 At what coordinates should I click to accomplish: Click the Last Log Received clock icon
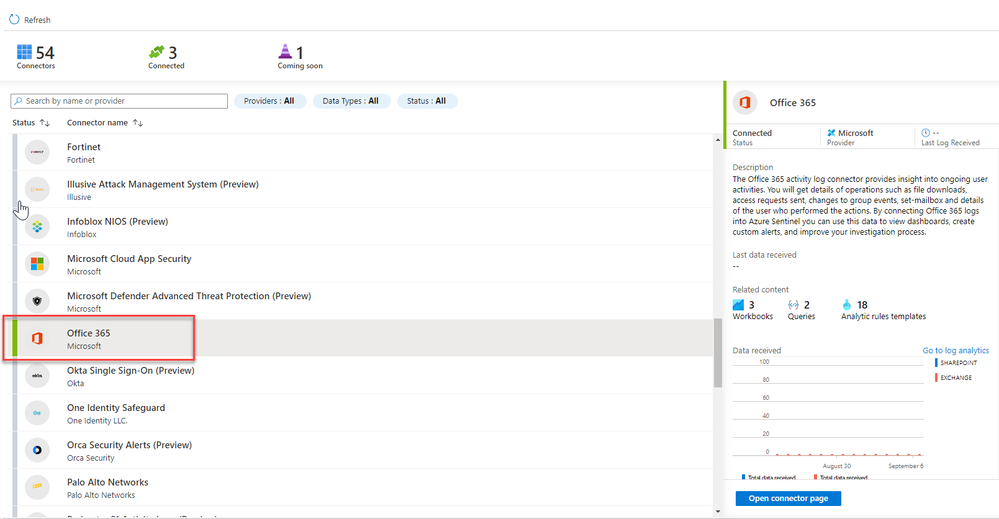coord(926,132)
